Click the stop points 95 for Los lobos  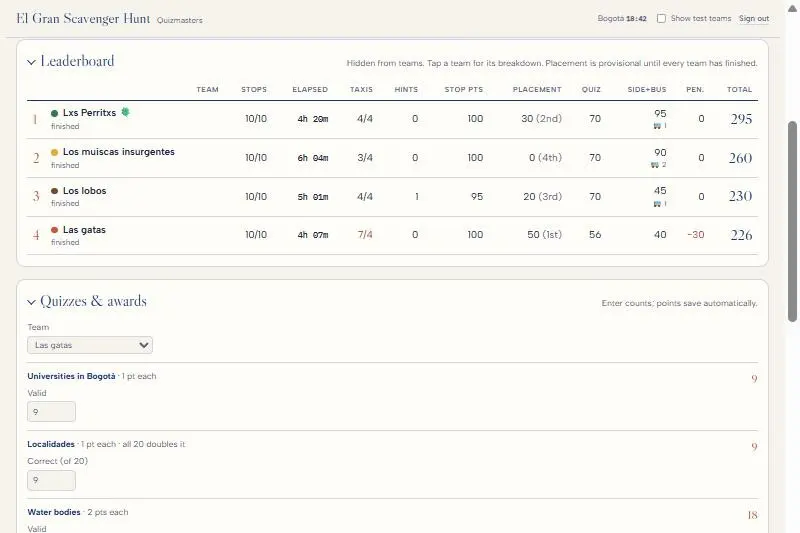477,196
